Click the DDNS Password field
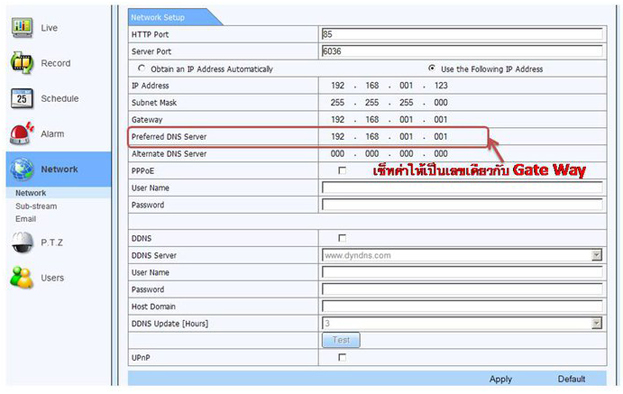 pyautogui.click(x=462, y=289)
